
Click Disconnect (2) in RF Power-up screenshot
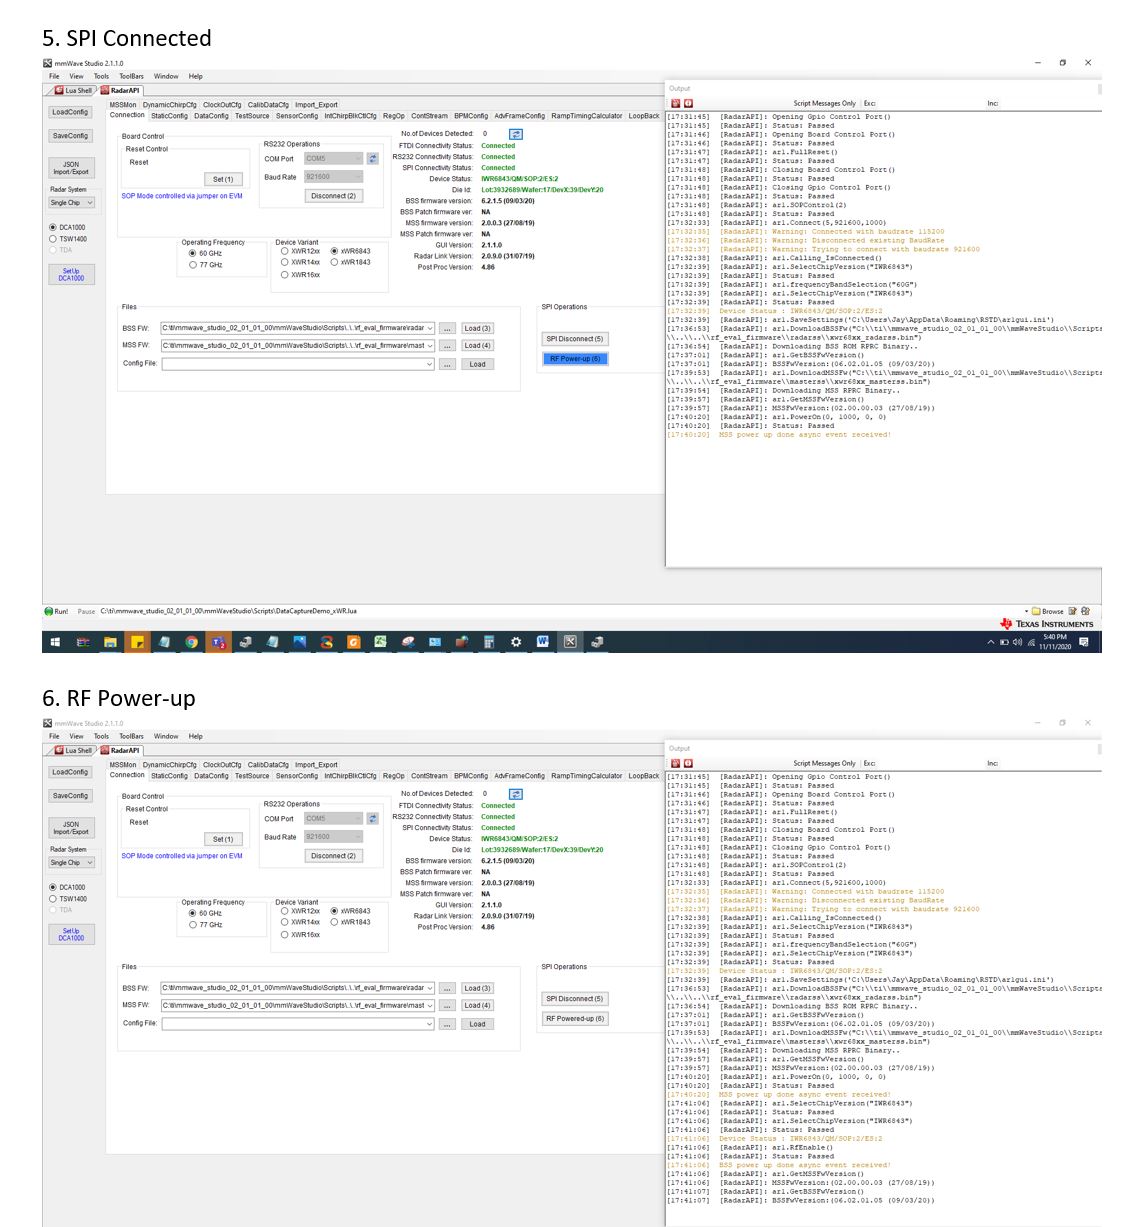click(333, 856)
